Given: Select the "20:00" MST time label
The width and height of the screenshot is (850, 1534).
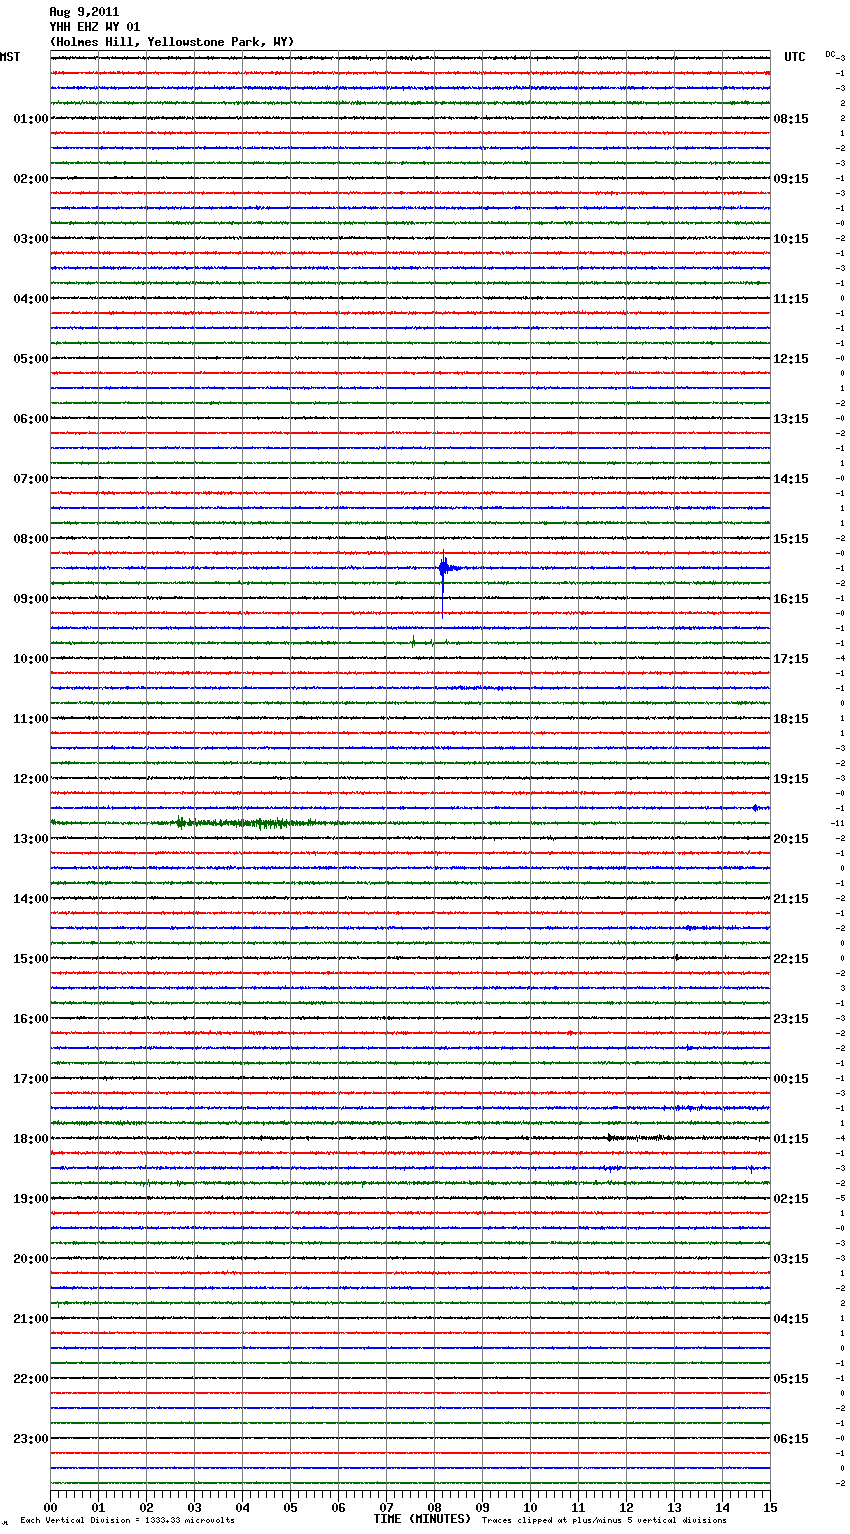Looking at the screenshot, I should [31, 1259].
